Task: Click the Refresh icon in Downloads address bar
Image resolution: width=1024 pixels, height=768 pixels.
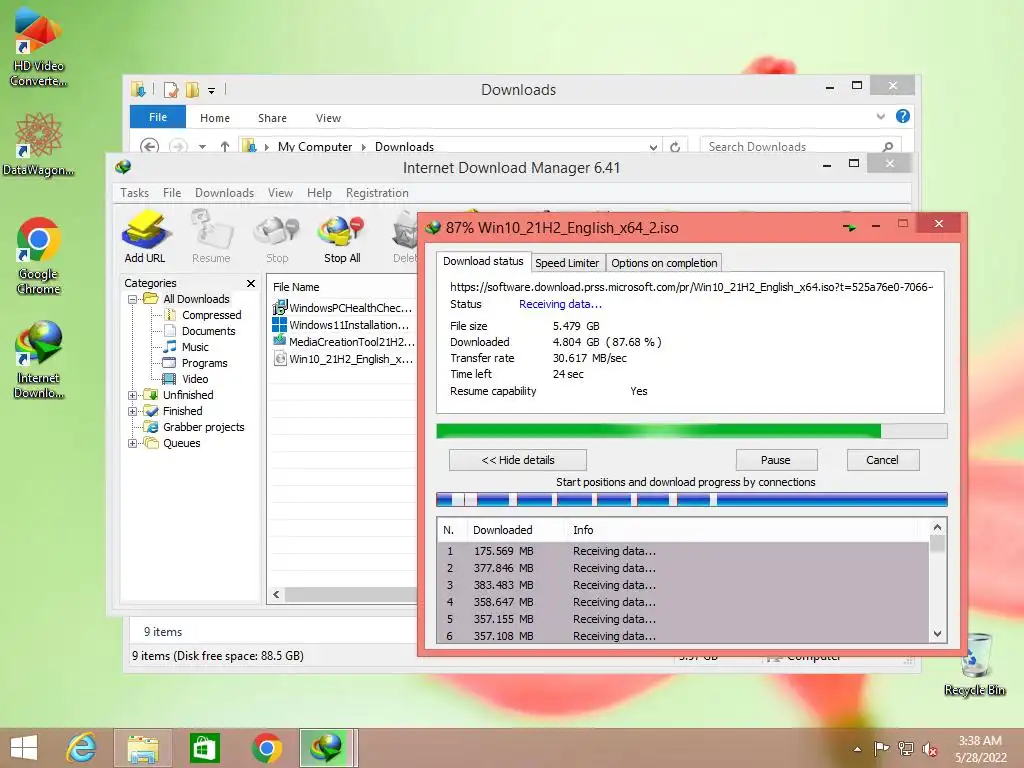Action: point(675,147)
